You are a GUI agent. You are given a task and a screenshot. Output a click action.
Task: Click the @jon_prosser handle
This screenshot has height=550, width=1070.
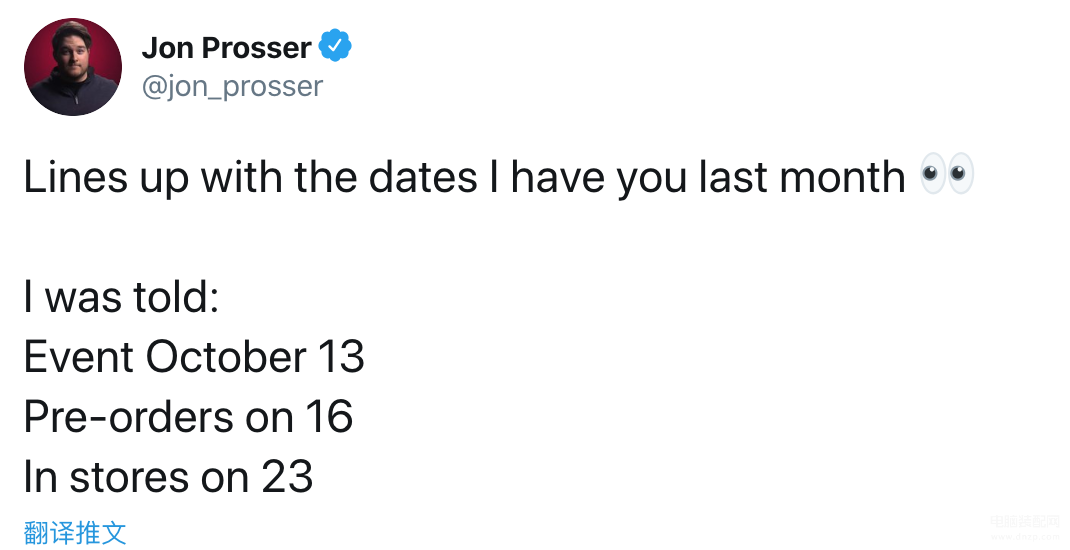click(232, 87)
